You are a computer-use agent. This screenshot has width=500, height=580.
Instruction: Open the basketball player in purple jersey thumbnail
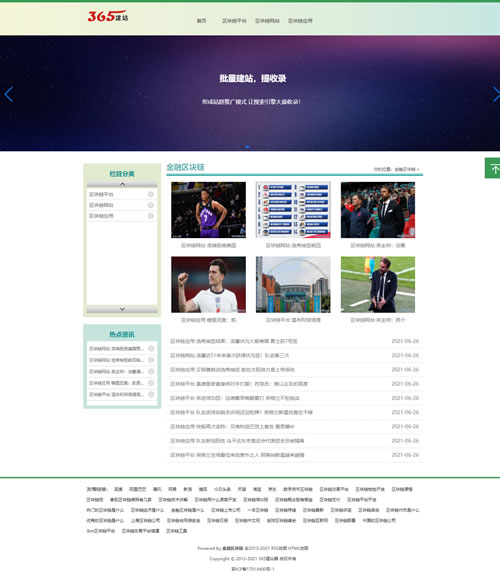(208, 210)
